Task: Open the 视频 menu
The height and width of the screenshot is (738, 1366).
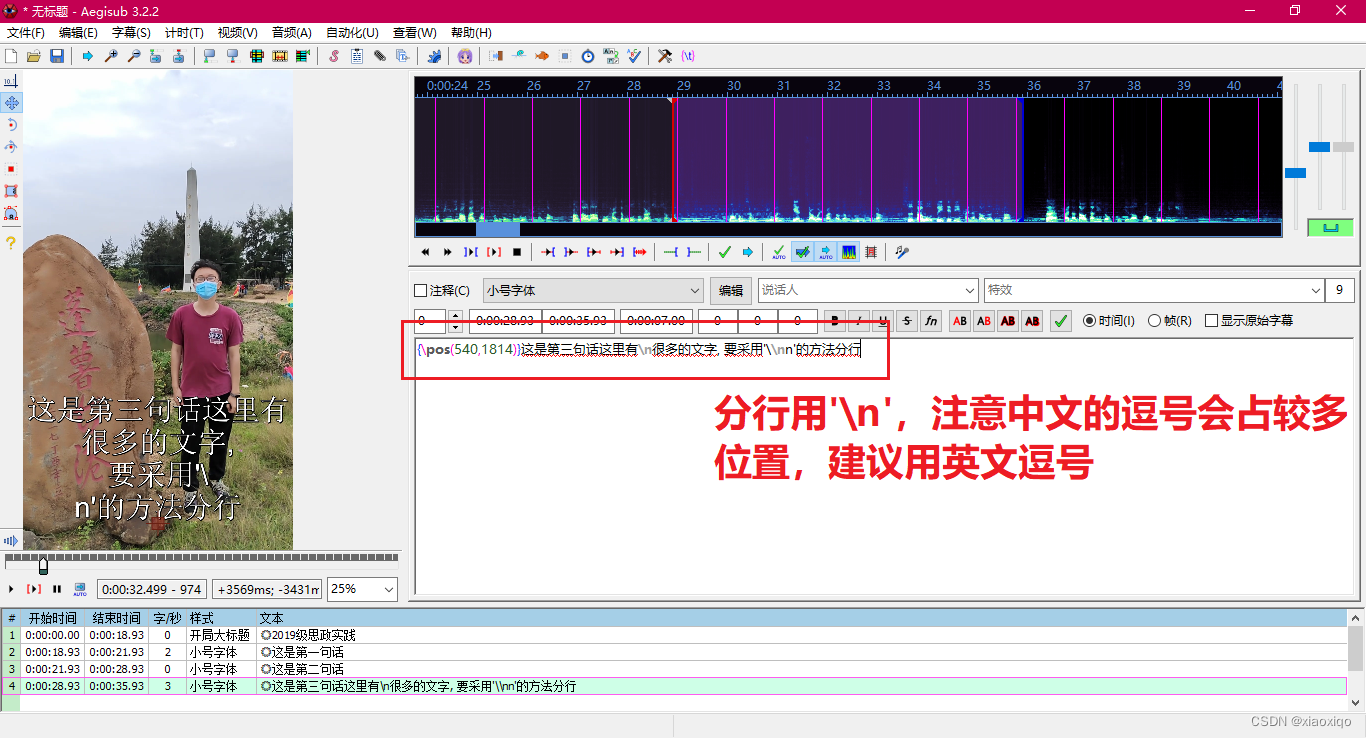Action: (236, 32)
